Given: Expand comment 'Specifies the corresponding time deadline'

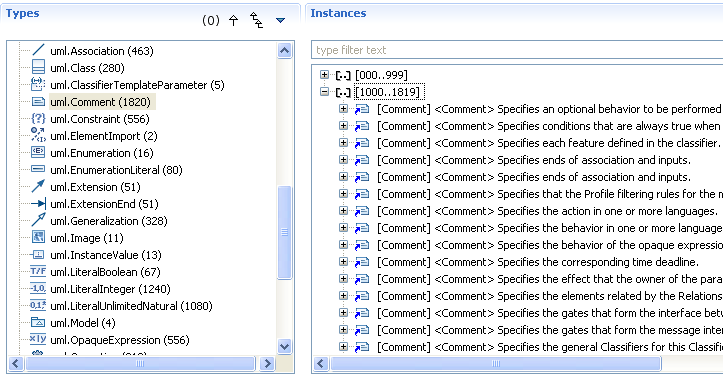Looking at the screenshot, I should click(343, 262).
